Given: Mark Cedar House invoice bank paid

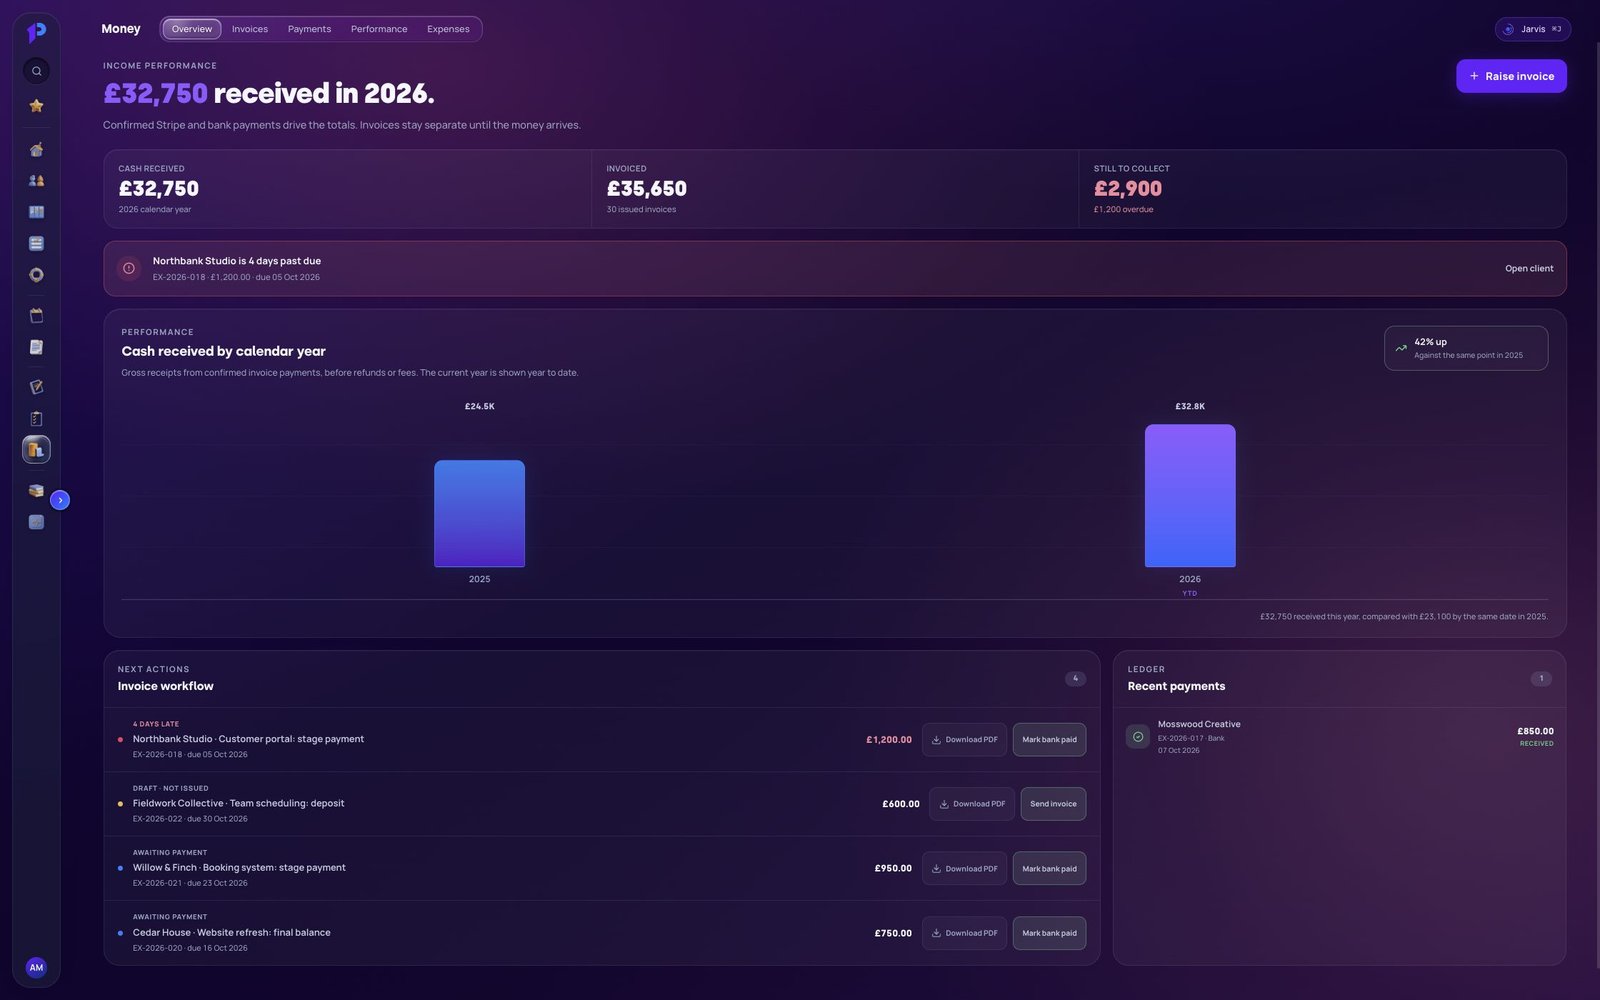Looking at the screenshot, I should 1049,933.
